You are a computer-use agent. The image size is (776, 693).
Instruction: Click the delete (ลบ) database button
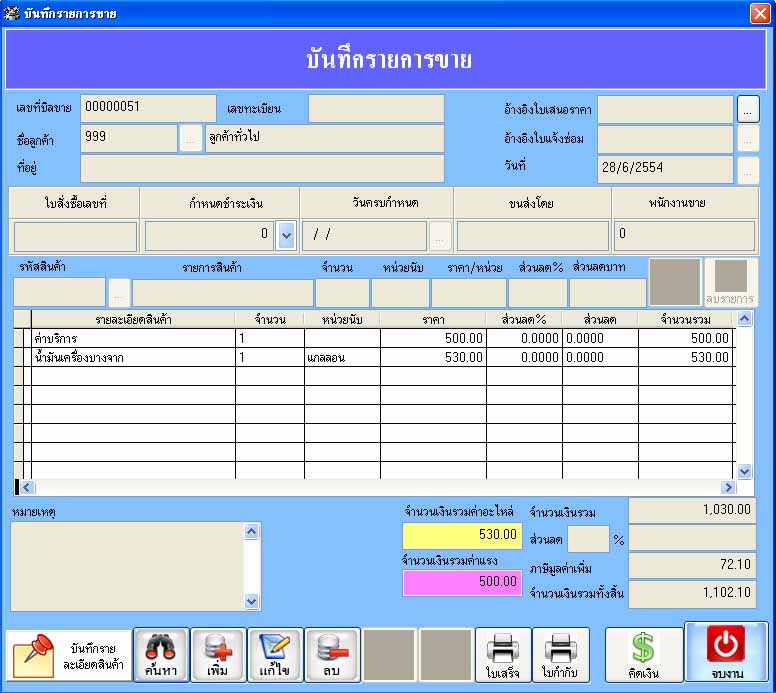point(332,655)
